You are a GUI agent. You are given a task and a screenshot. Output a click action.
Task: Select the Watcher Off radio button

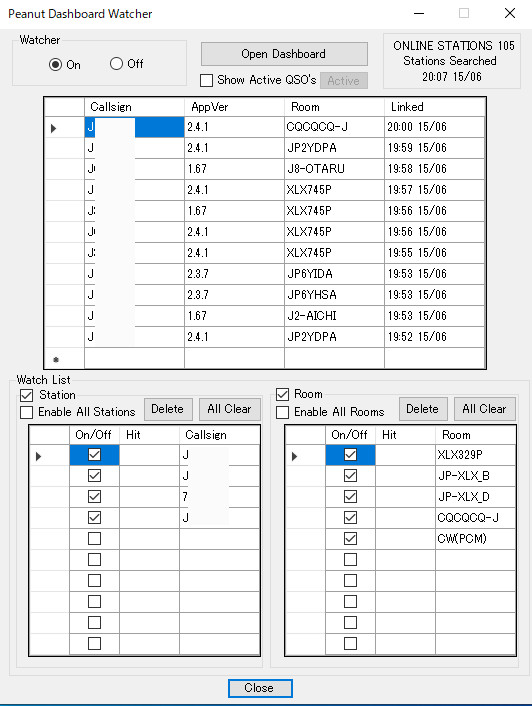tap(116, 63)
